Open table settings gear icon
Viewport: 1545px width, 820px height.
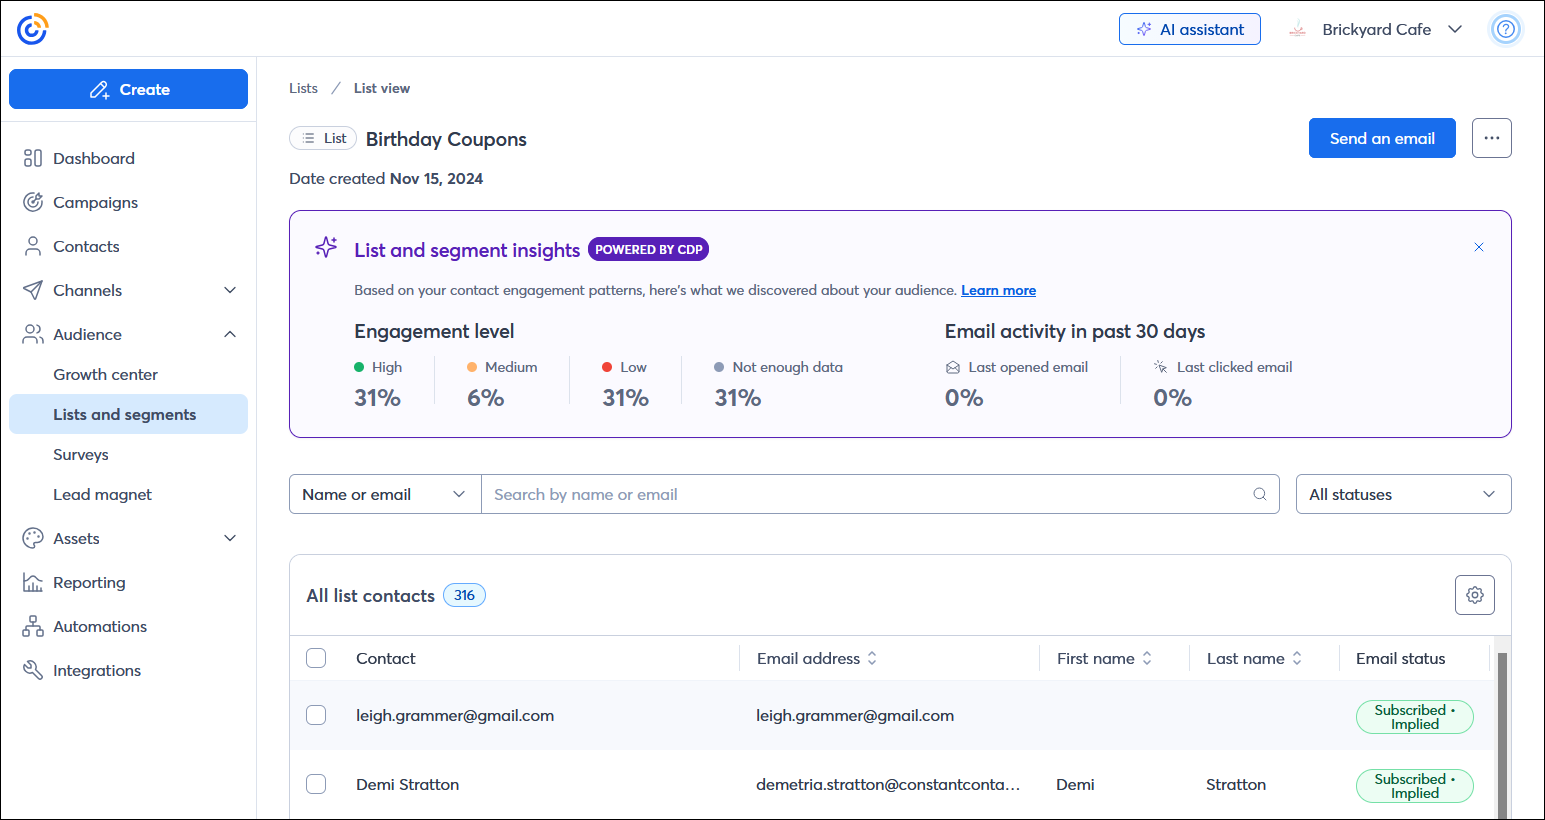click(1474, 595)
